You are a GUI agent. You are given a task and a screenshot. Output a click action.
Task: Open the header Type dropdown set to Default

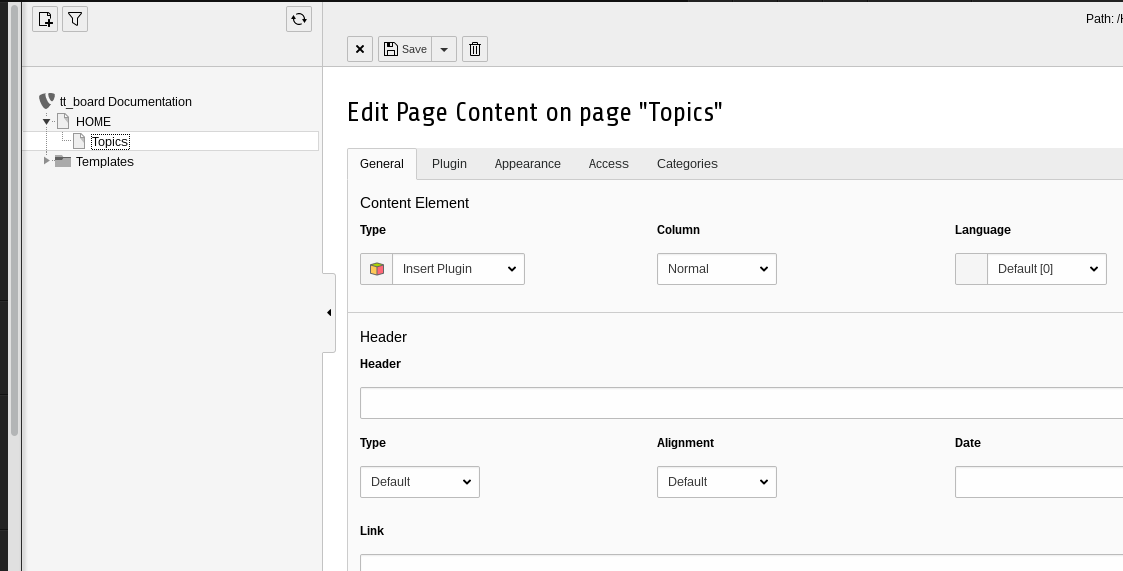point(420,482)
